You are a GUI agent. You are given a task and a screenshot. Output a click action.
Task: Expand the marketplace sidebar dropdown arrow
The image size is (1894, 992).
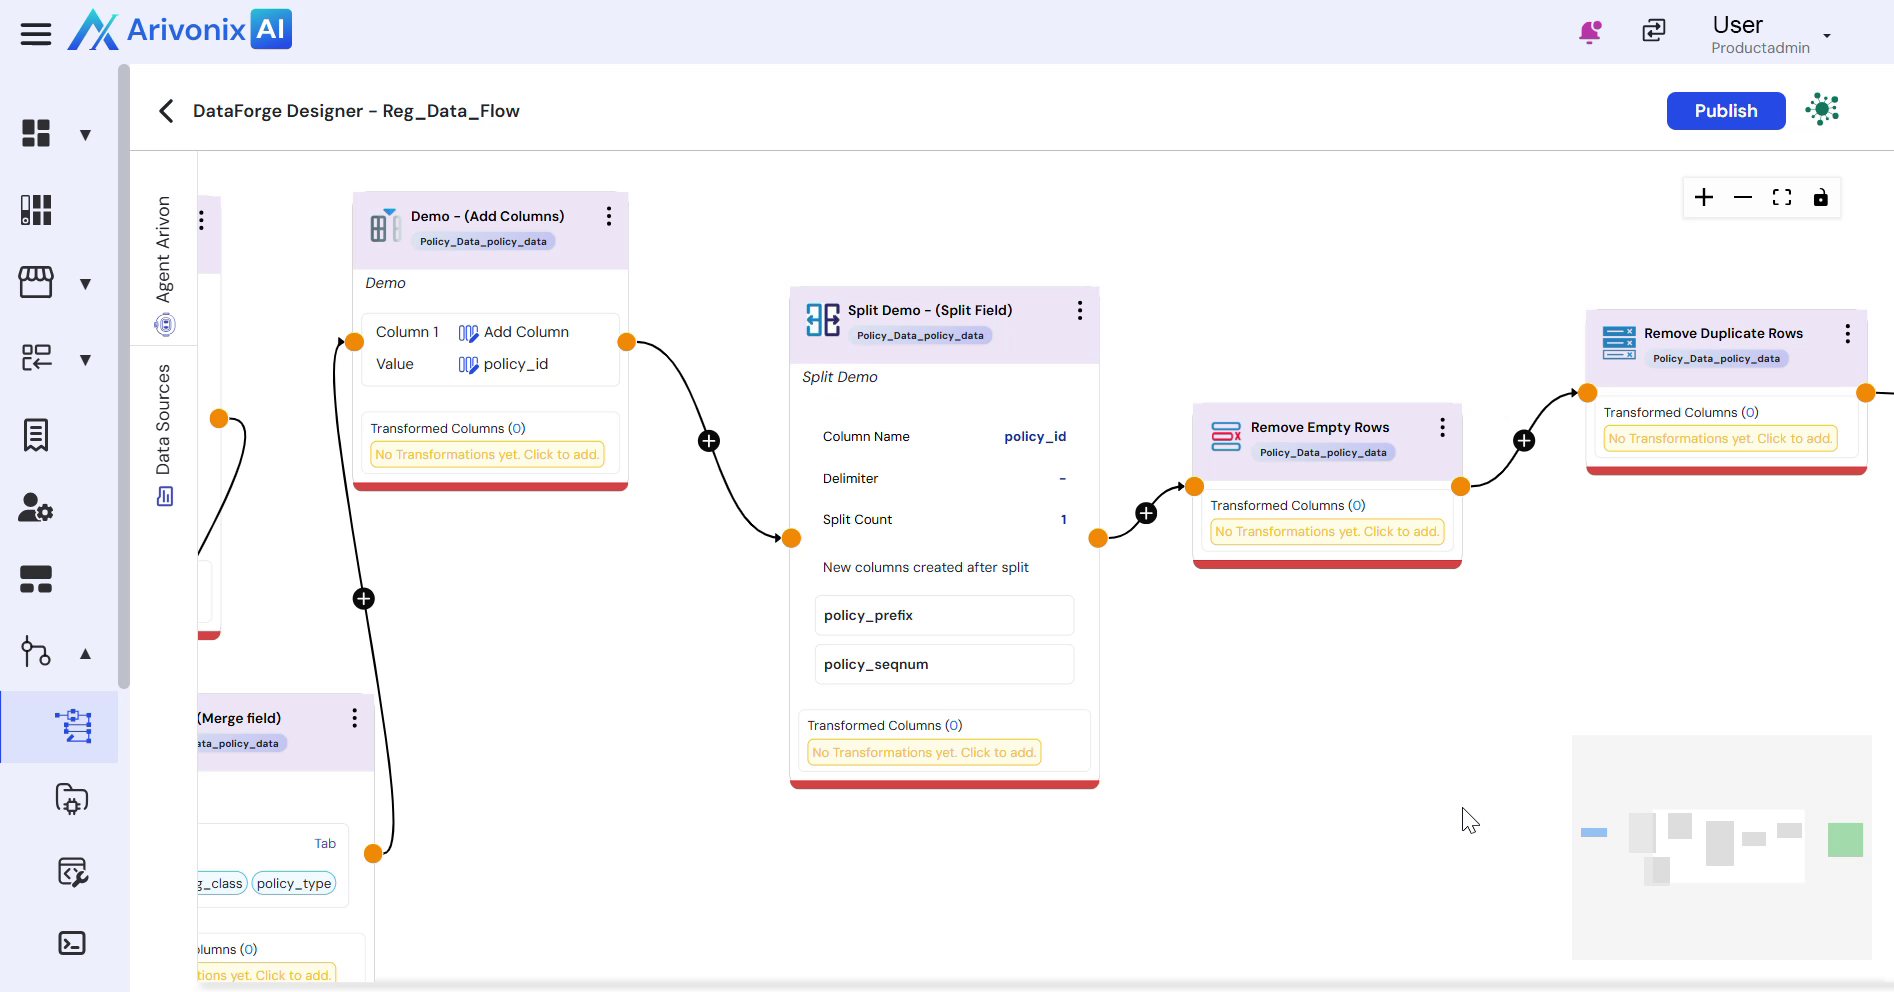86,284
